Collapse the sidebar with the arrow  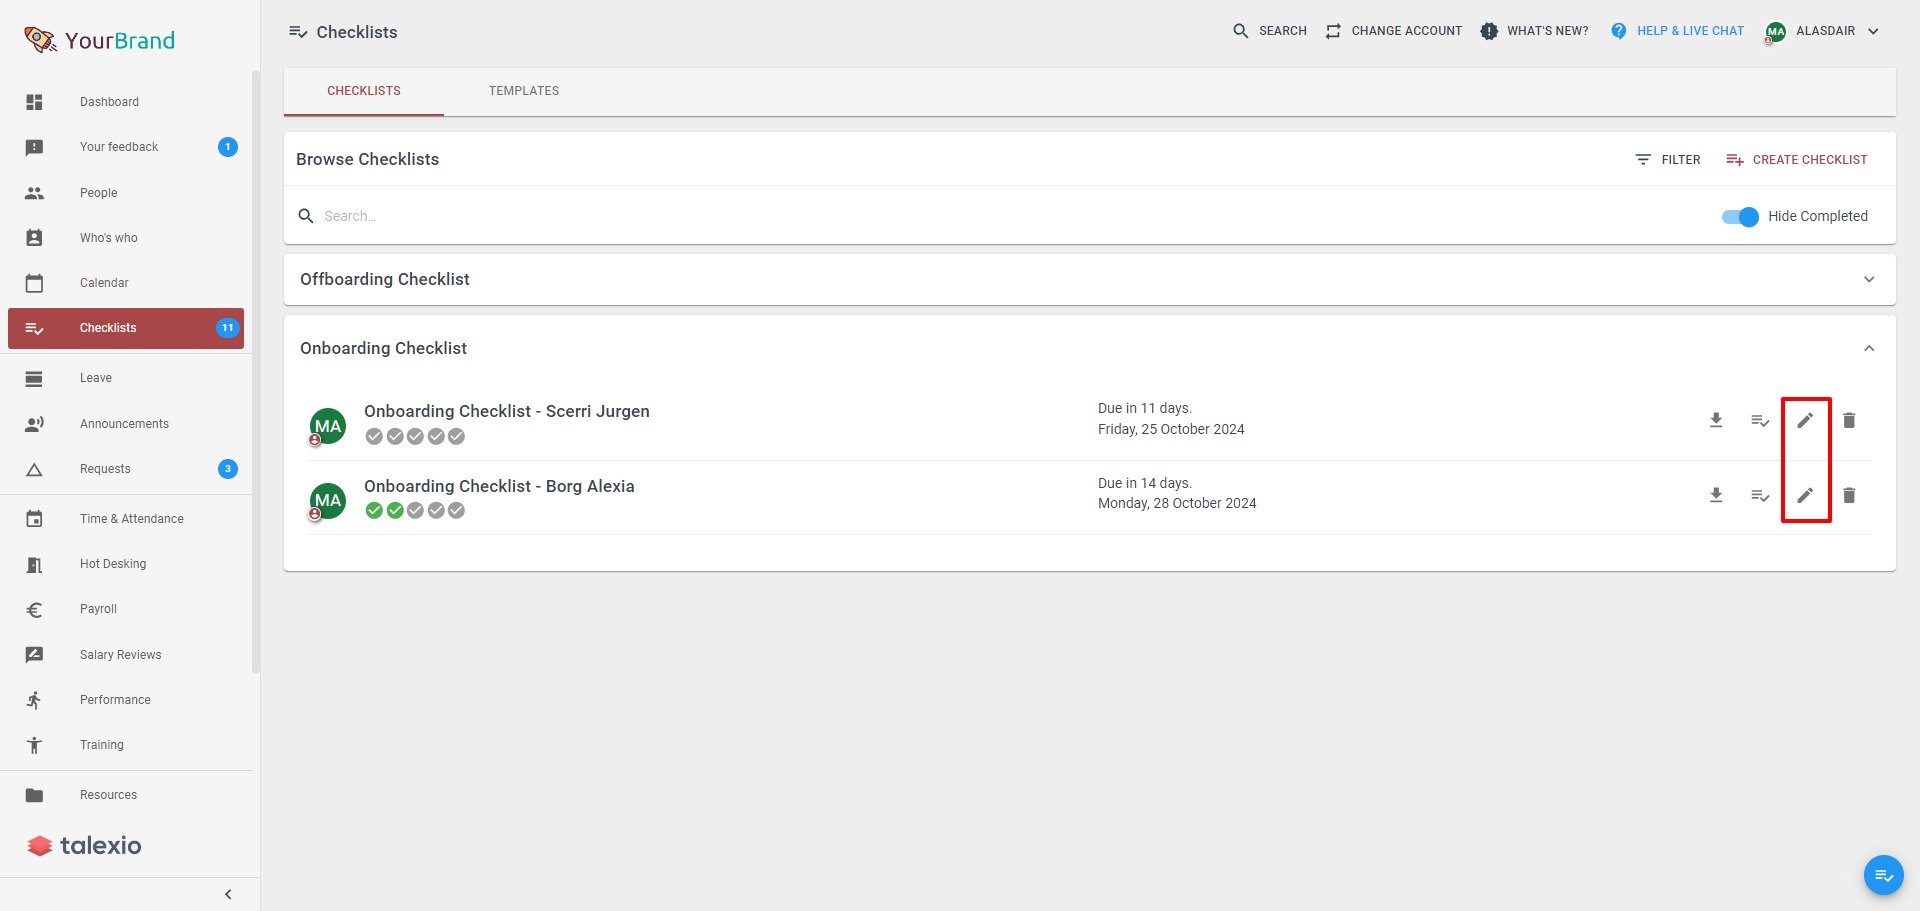point(228,894)
